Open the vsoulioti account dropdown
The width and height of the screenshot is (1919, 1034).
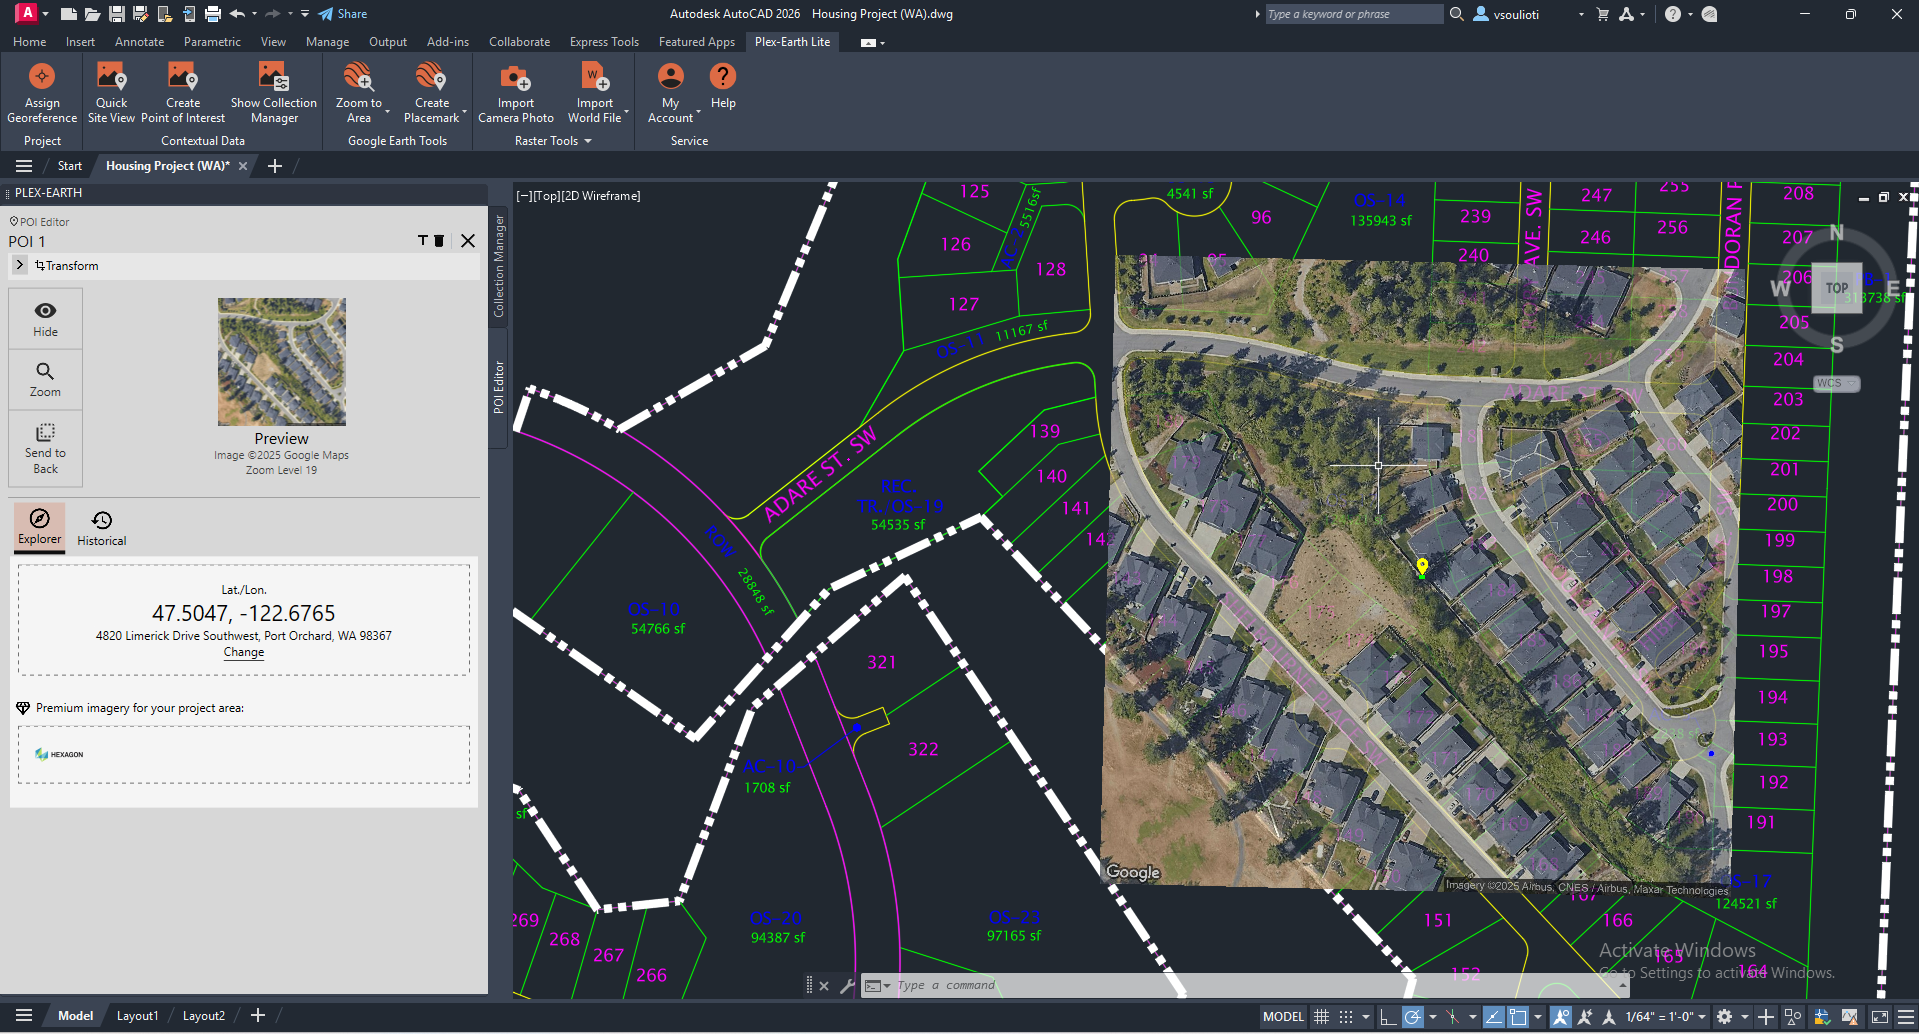coord(1581,14)
